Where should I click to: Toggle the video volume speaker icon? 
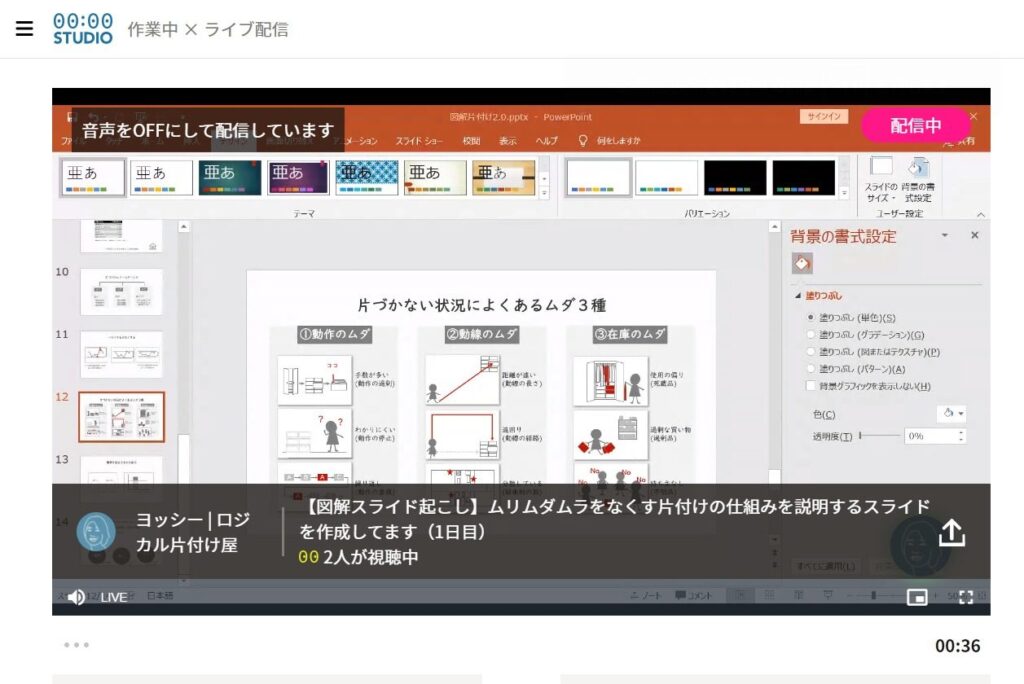pyautogui.click(x=76, y=596)
